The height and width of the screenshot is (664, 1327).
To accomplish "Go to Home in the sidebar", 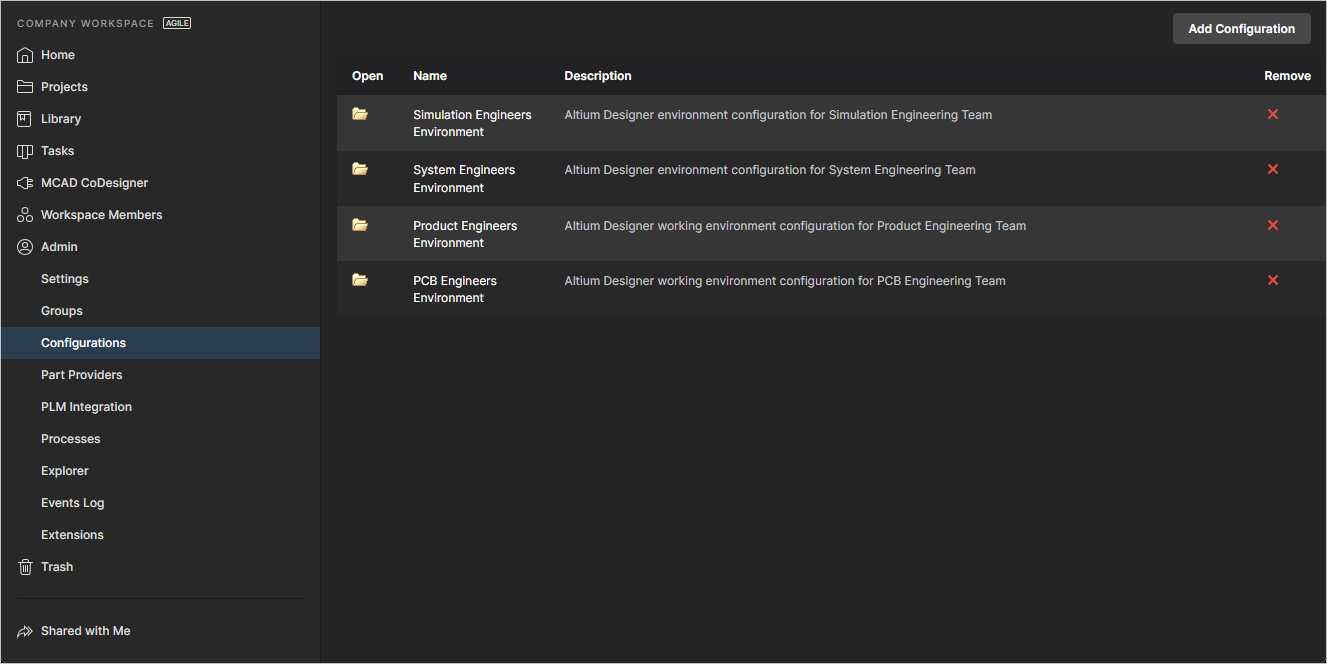I will point(58,55).
